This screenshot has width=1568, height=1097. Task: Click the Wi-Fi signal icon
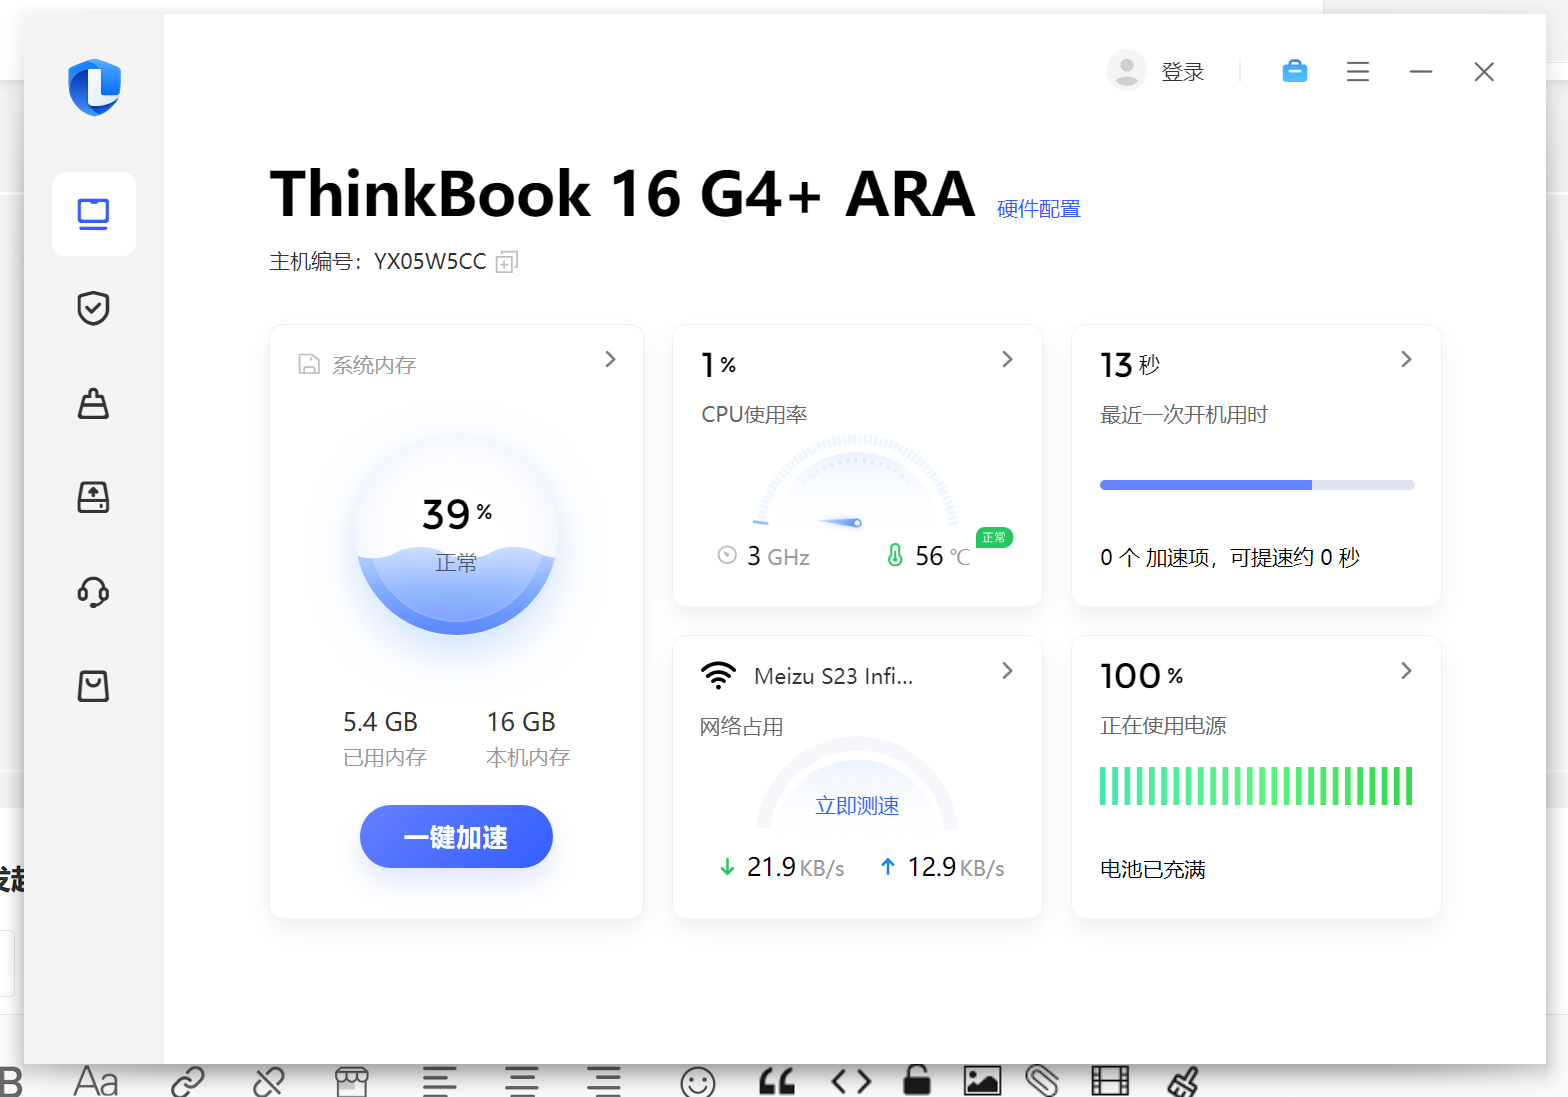point(718,676)
